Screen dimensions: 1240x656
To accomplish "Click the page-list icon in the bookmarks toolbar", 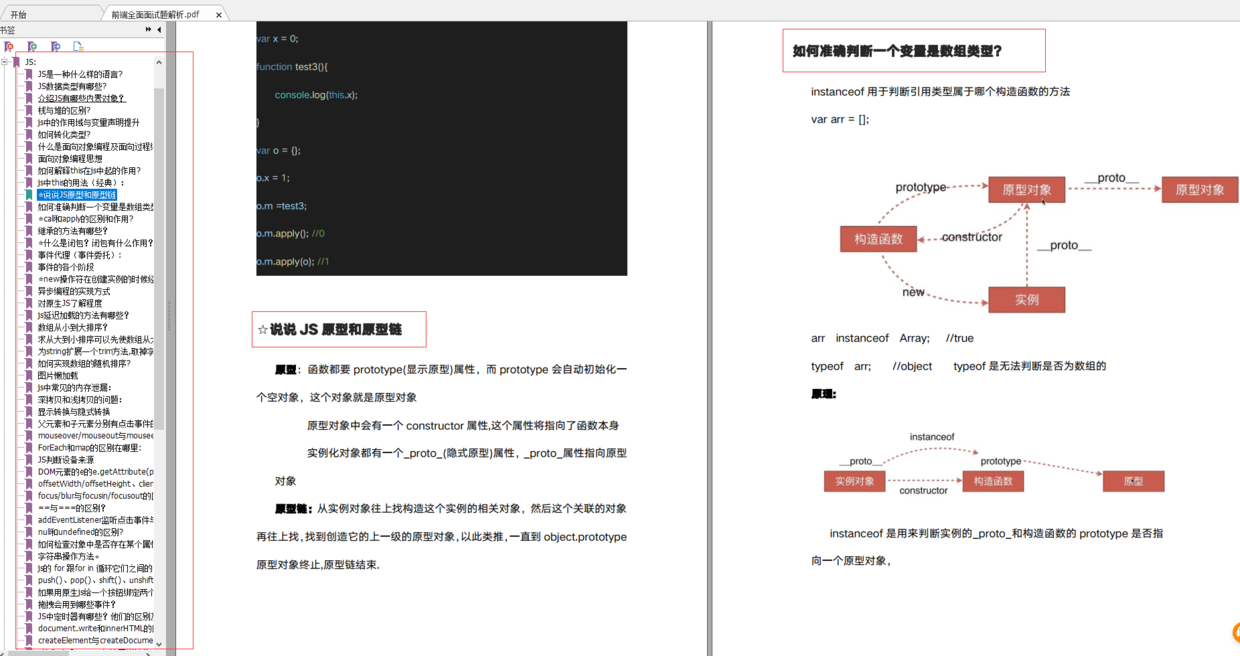I will [x=78, y=46].
